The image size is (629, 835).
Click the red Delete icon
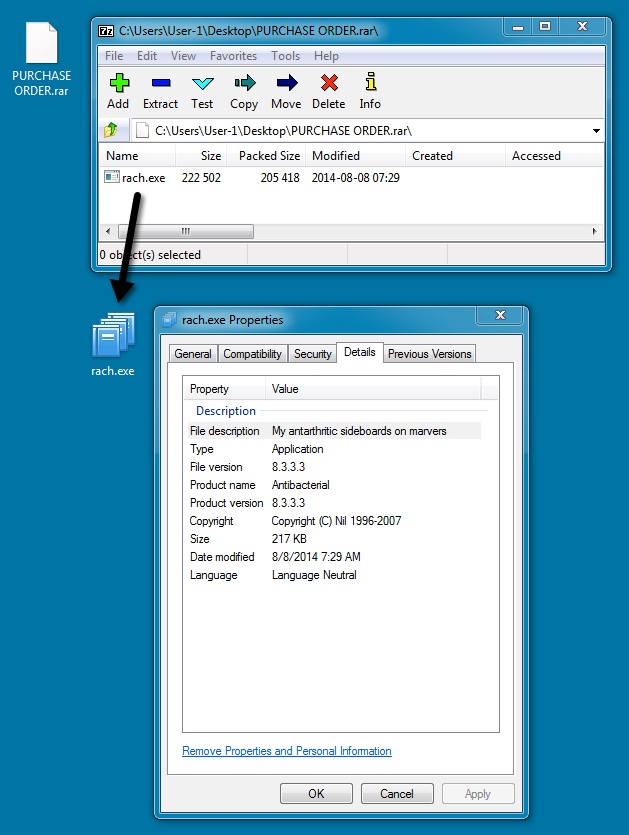328,85
